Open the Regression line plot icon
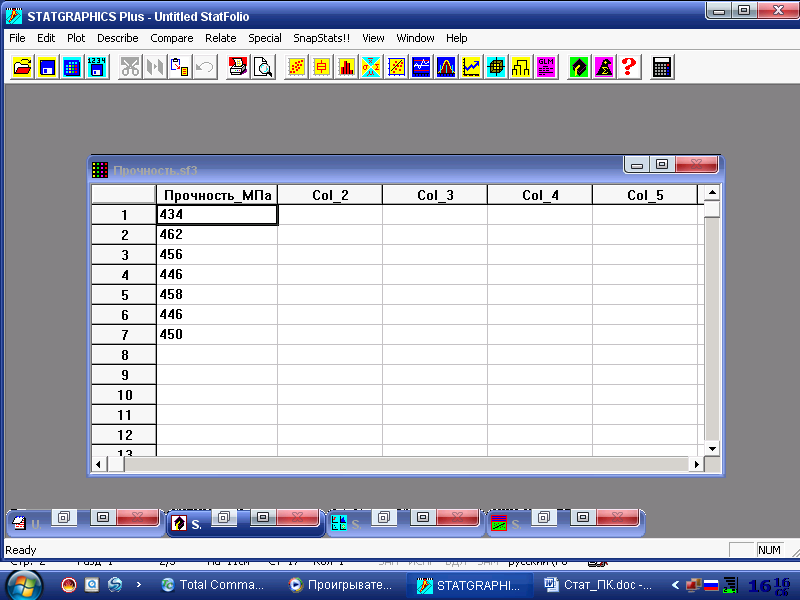This screenshot has height=600, width=800. coord(396,67)
